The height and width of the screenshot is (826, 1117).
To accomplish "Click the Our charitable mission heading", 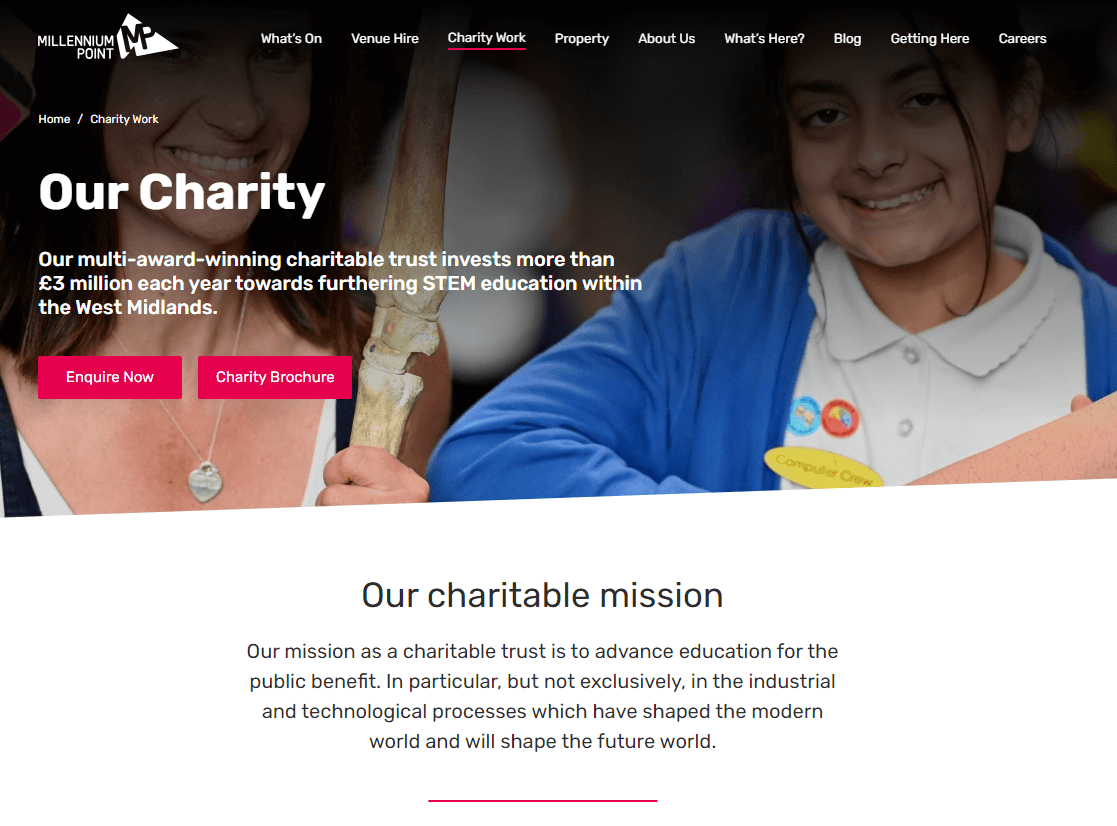I will click(542, 595).
